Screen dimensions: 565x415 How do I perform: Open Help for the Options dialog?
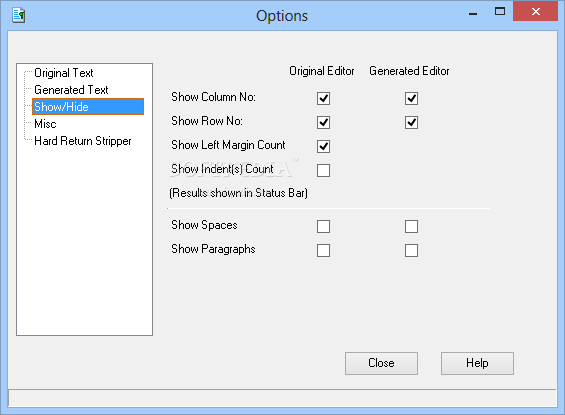click(477, 363)
